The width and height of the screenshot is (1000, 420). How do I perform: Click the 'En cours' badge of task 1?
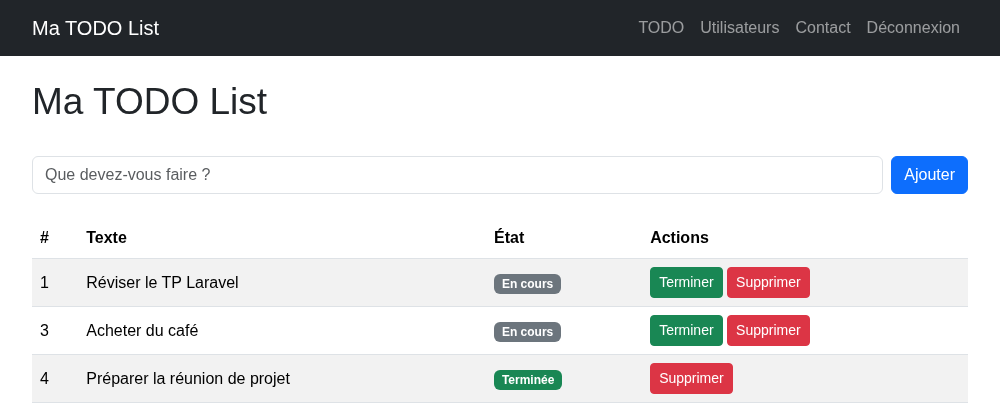[527, 284]
